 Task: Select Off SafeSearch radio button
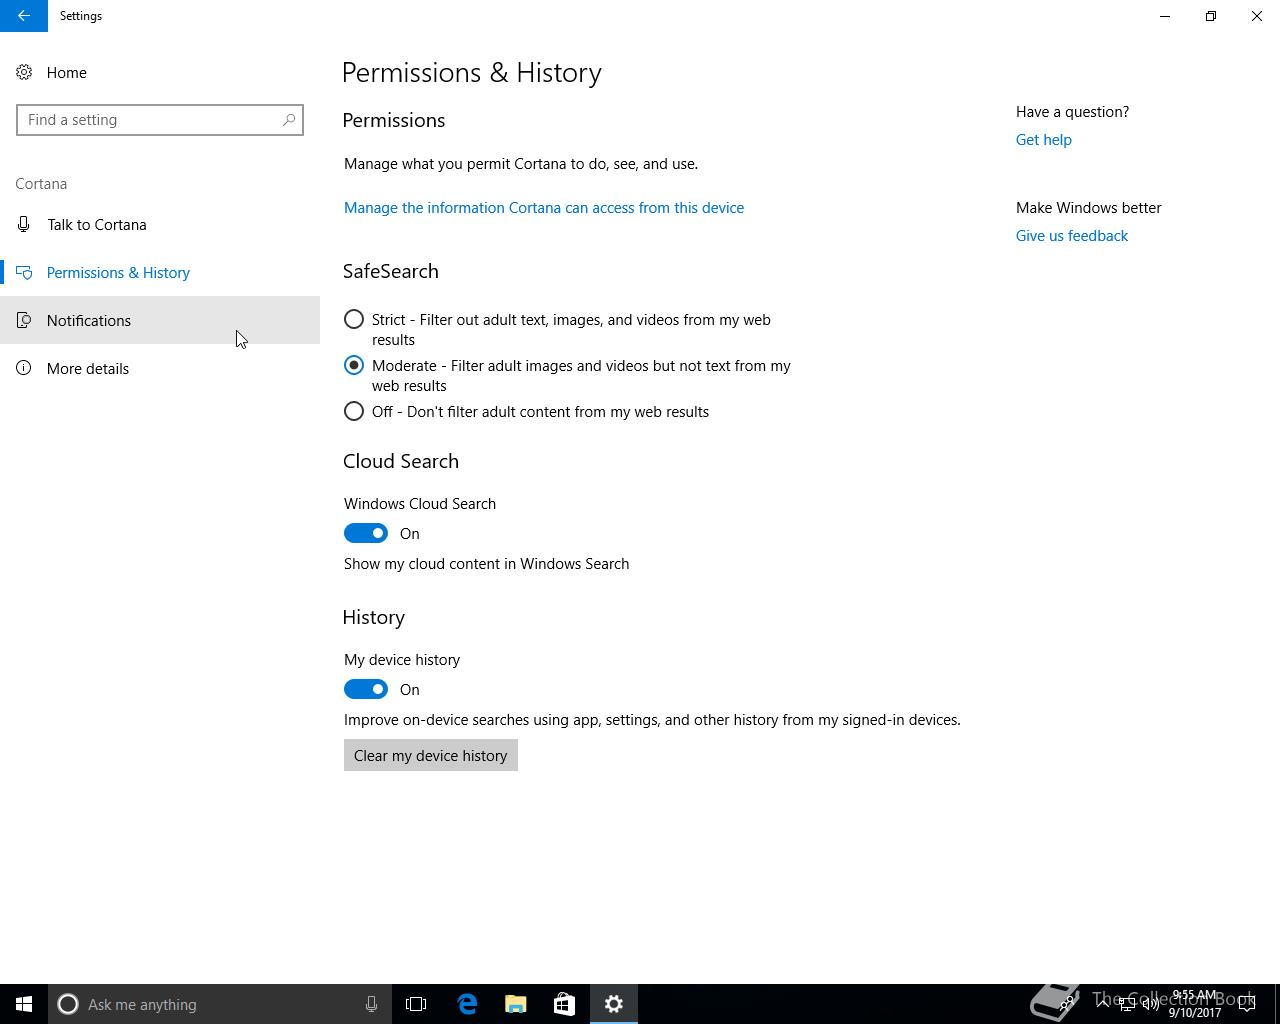coord(353,412)
